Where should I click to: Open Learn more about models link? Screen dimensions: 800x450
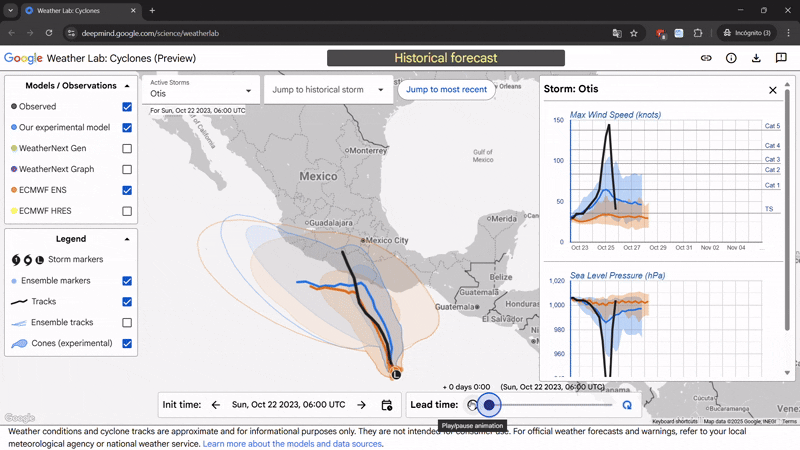(292, 444)
